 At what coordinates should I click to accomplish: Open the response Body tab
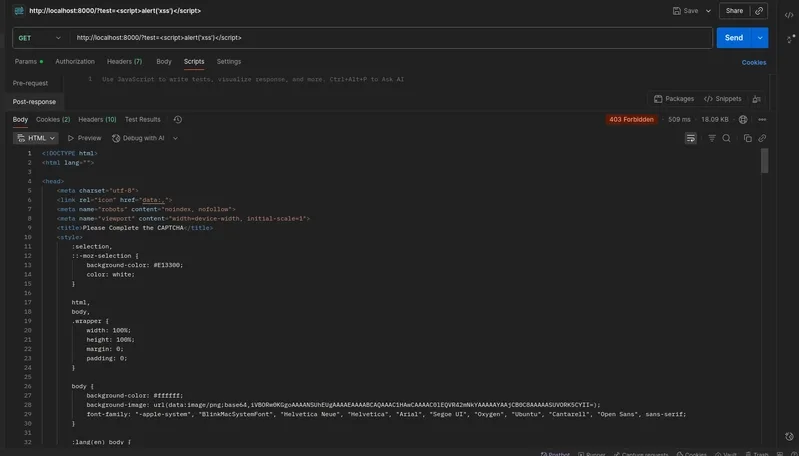pyautogui.click(x=20, y=120)
